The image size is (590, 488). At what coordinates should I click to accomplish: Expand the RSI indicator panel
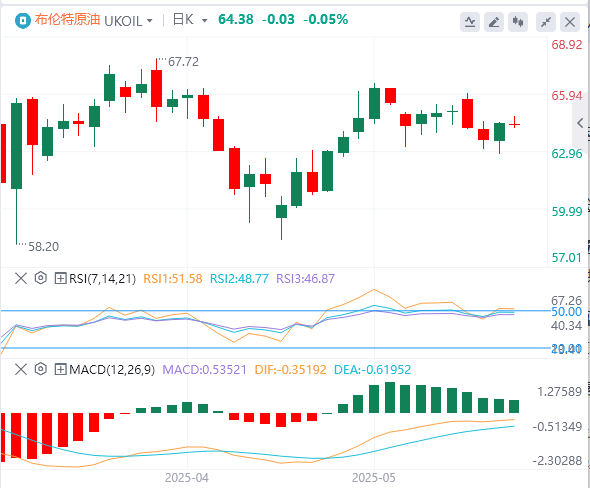[x=60, y=278]
